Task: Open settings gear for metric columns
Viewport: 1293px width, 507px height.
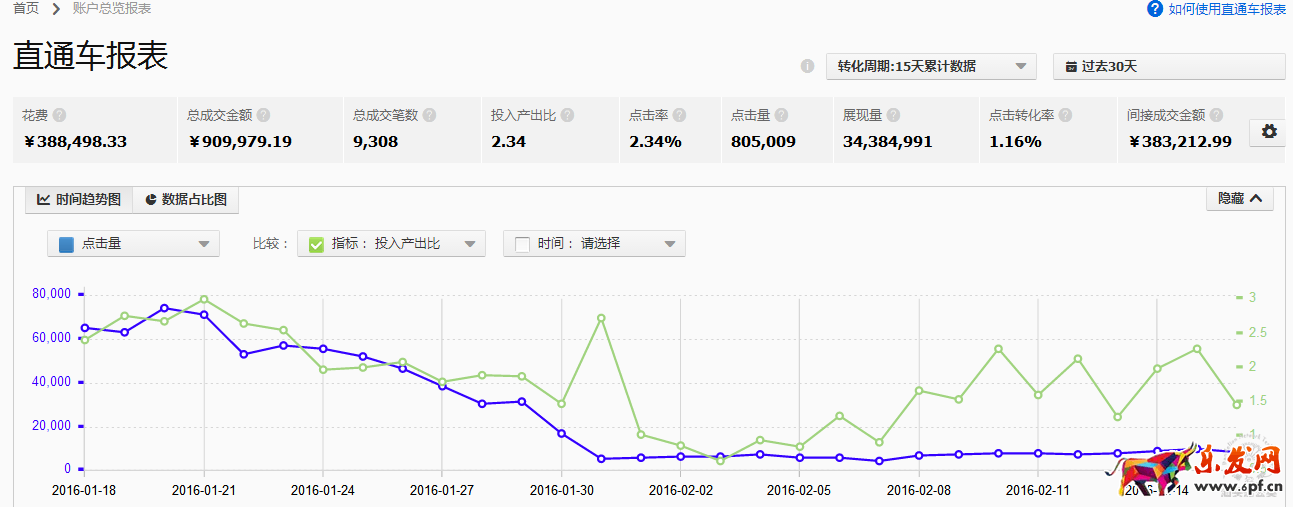Action: click(1269, 132)
